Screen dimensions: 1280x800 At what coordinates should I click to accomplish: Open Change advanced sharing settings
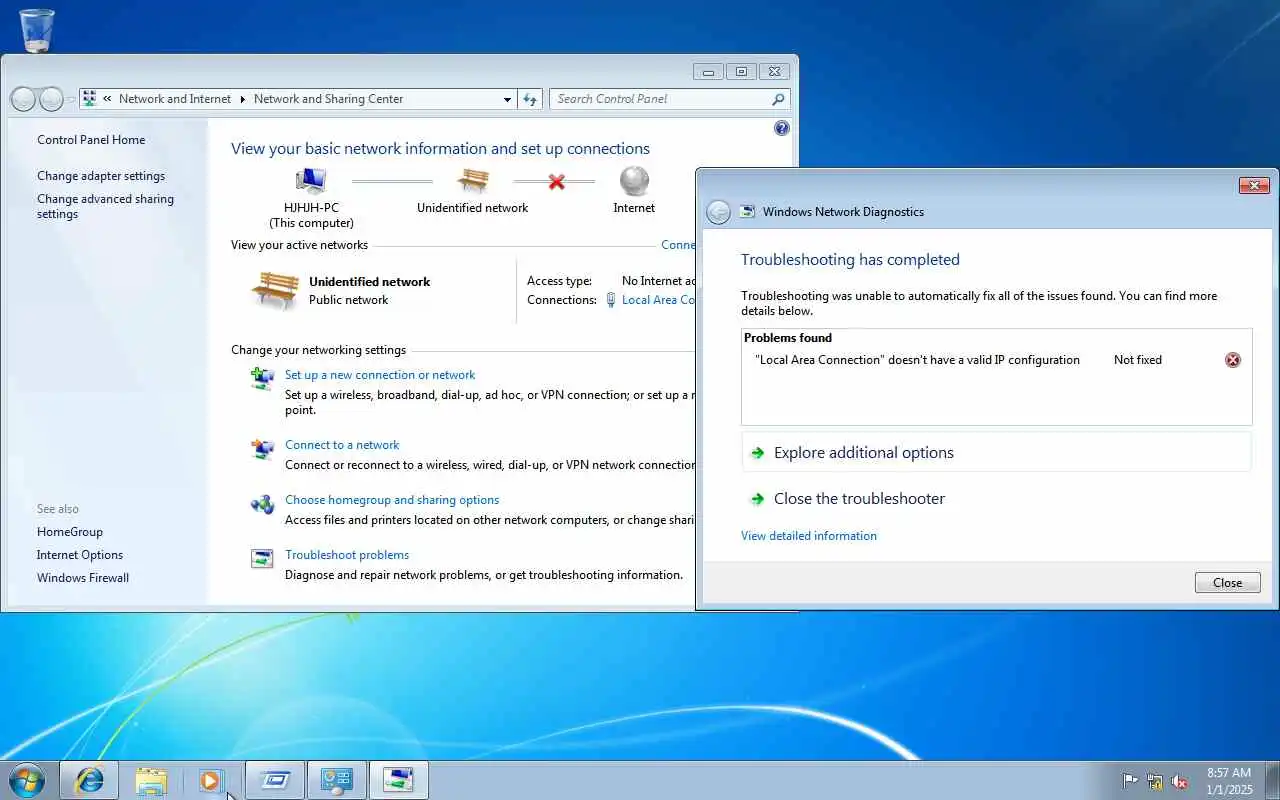pos(105,206)
